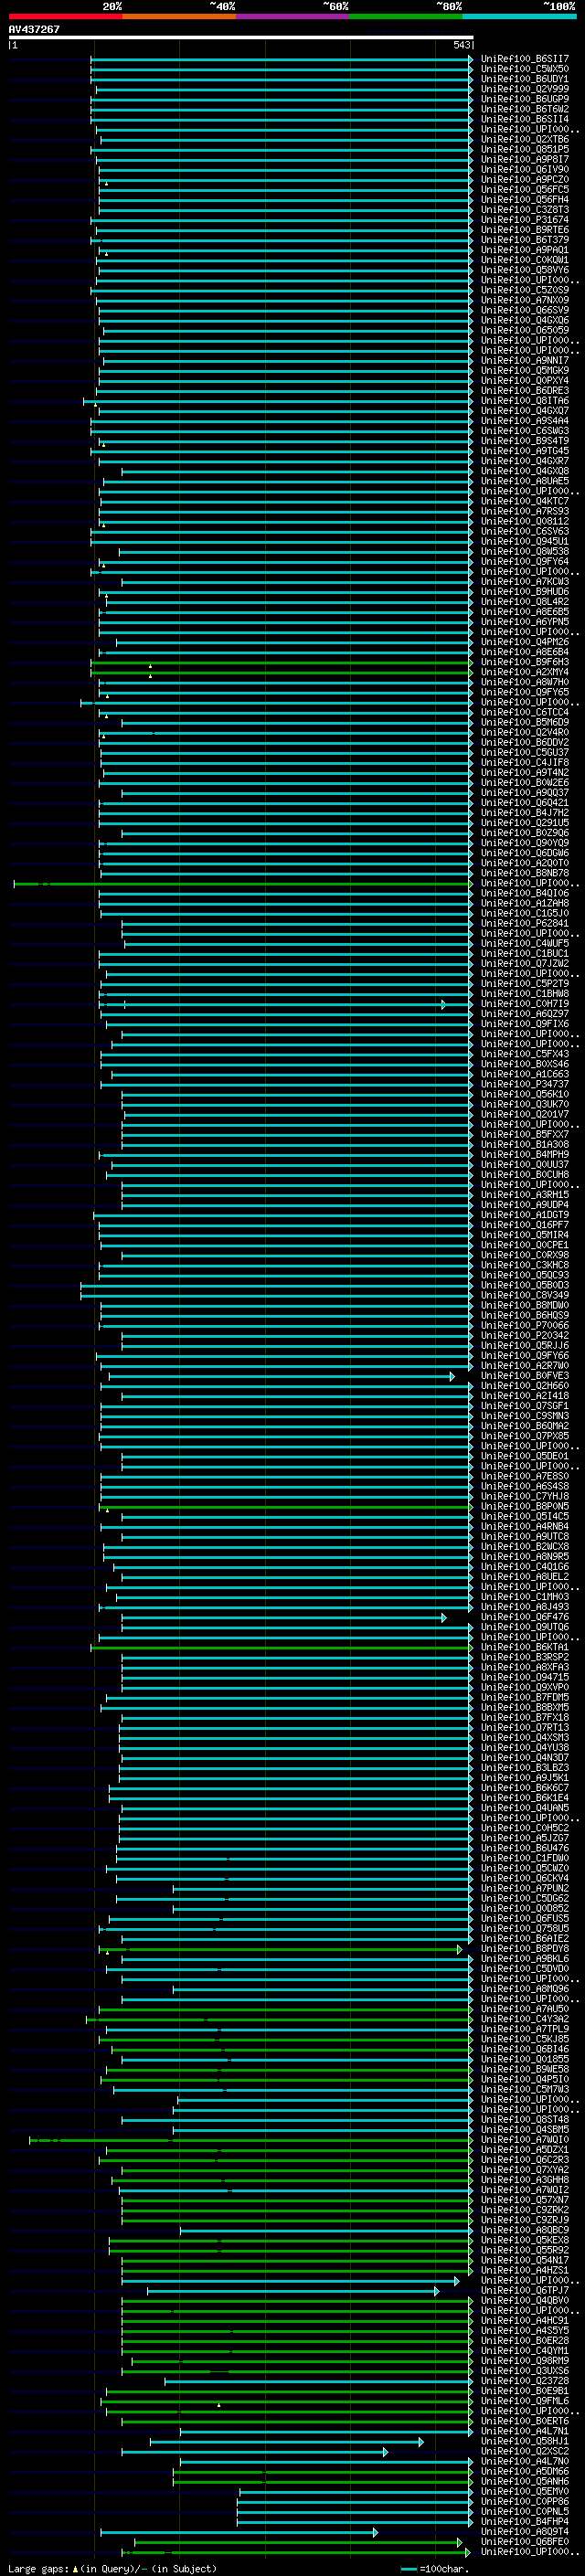Select the UniRef100_Q58HJ1 label
Image resolution: width=585 pixels, height=2576 pixels.
(x=524, y=2441)
